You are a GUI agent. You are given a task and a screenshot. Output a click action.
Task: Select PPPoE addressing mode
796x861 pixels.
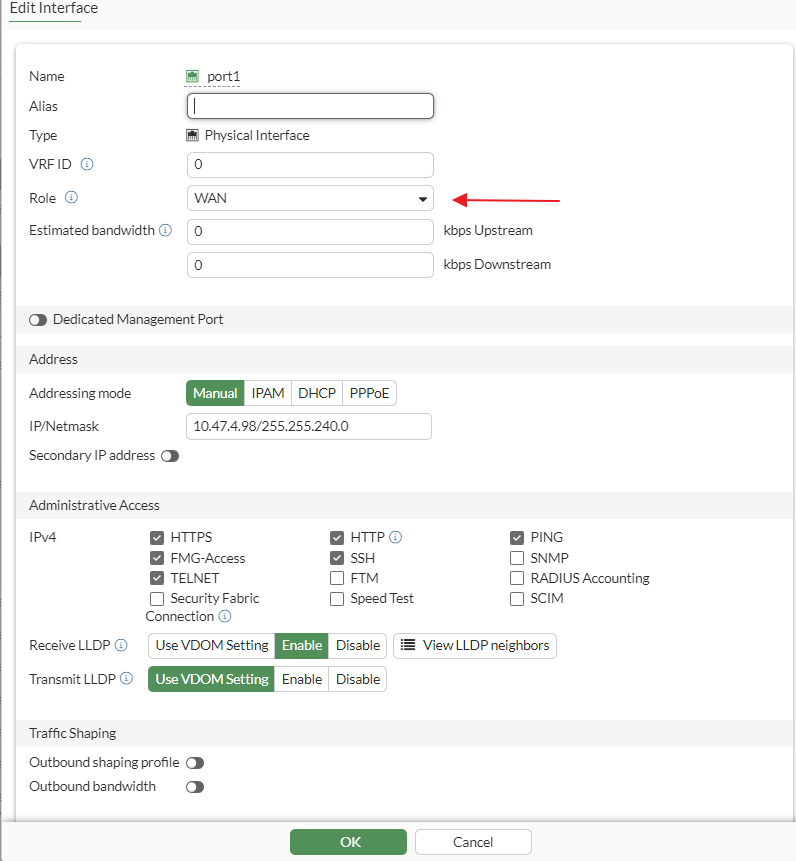[x=369, y=393]
